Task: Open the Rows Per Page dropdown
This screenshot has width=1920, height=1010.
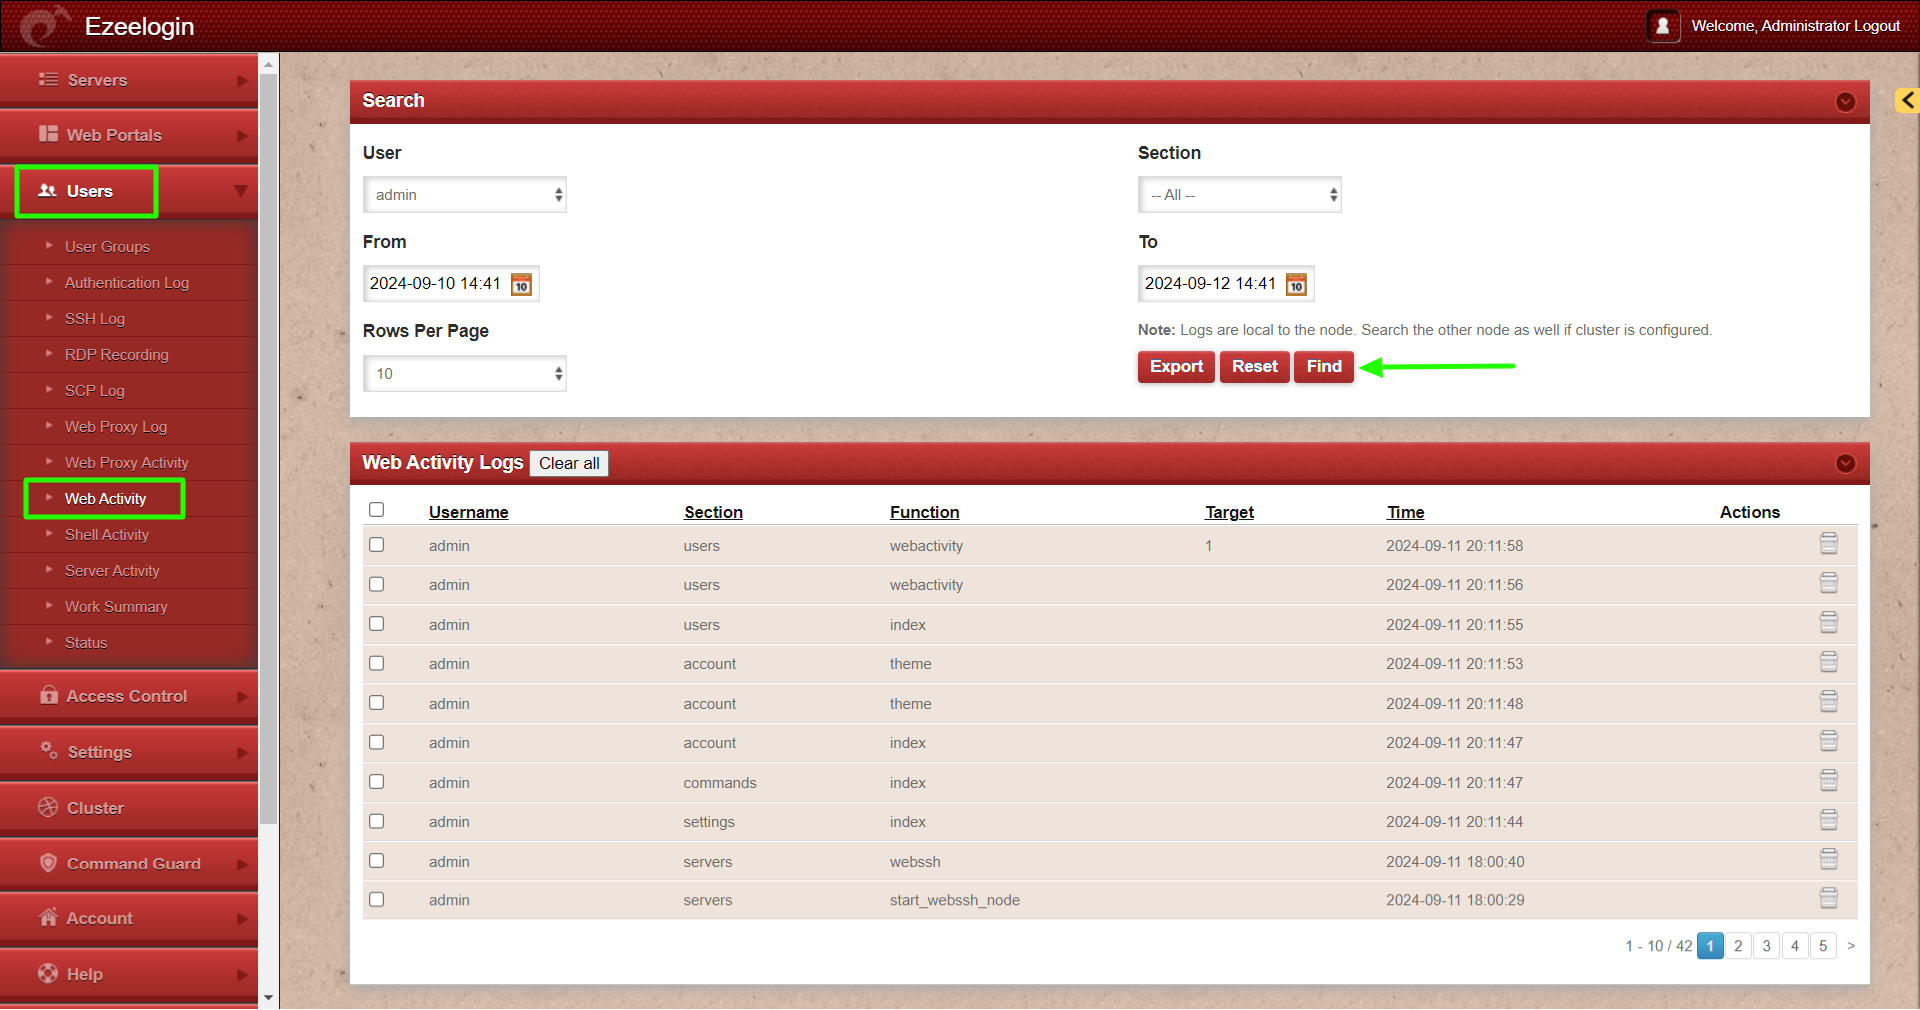Action: click(465, 374)
